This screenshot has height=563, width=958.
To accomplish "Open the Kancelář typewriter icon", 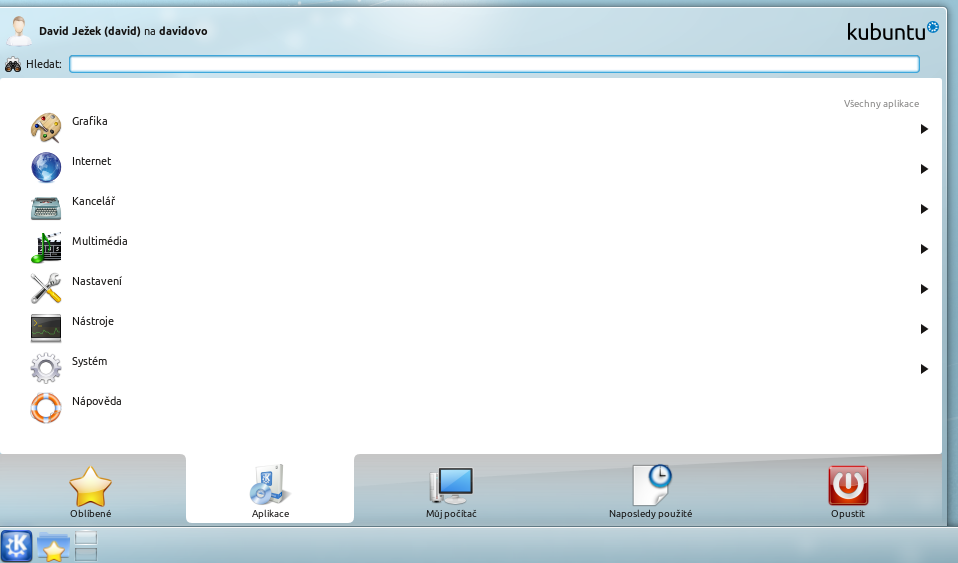I will pos(46,208).
